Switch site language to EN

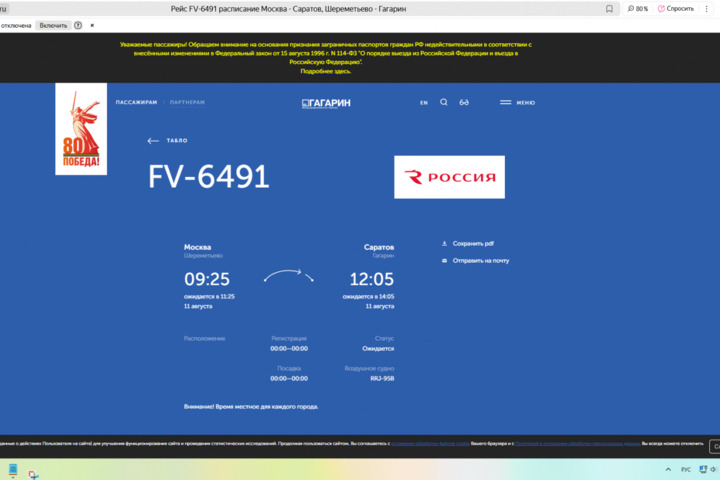click(x=424, y=102)
